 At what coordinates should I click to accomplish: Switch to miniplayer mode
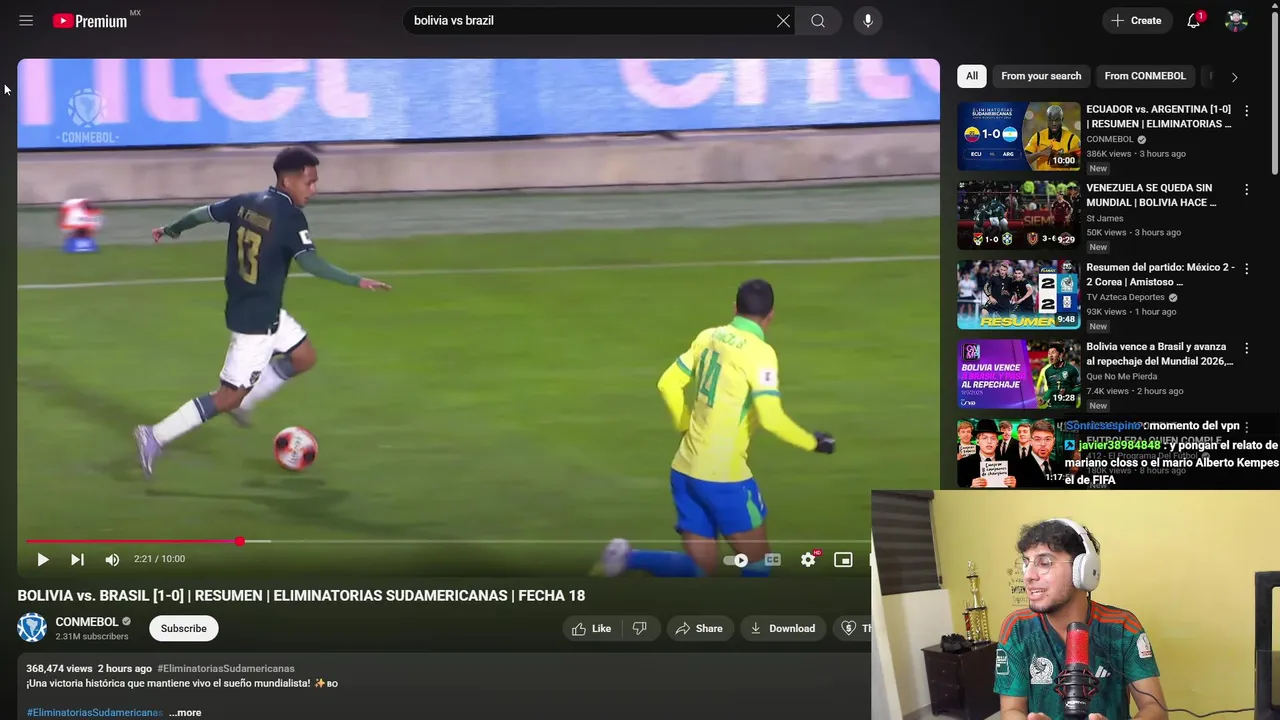(843, 560)
